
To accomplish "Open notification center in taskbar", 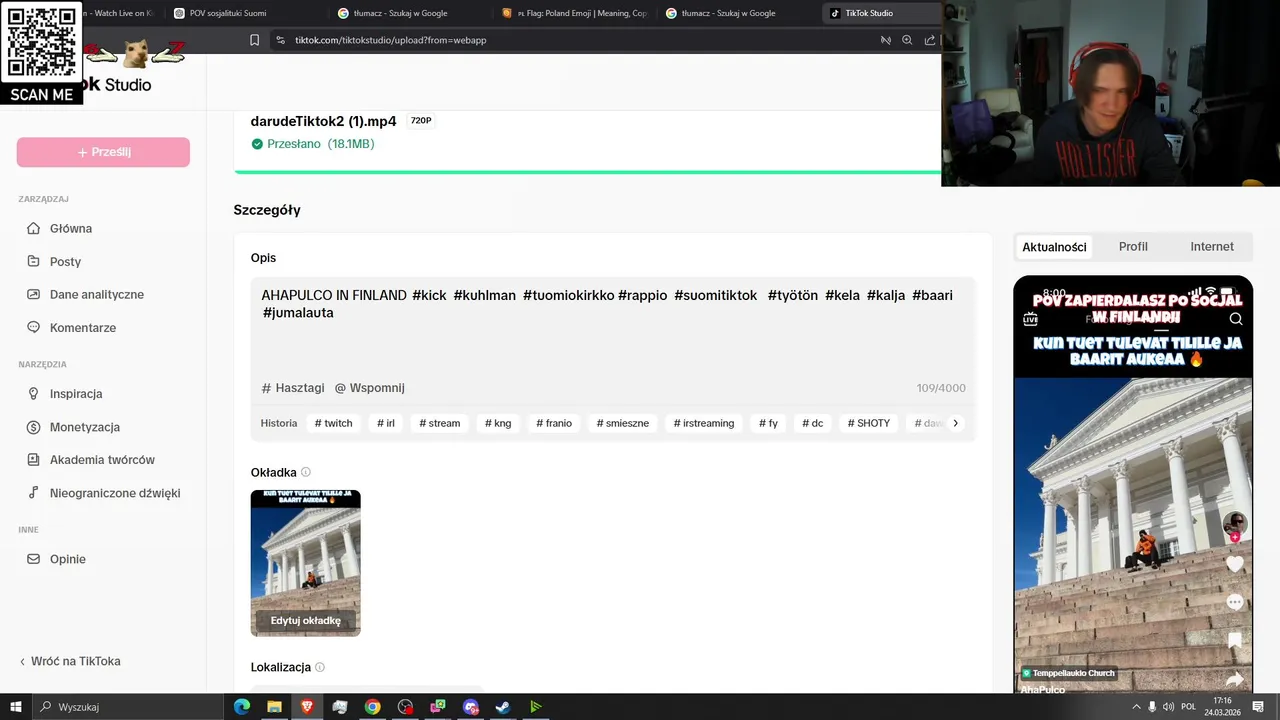I will [x=1258, y=707].
